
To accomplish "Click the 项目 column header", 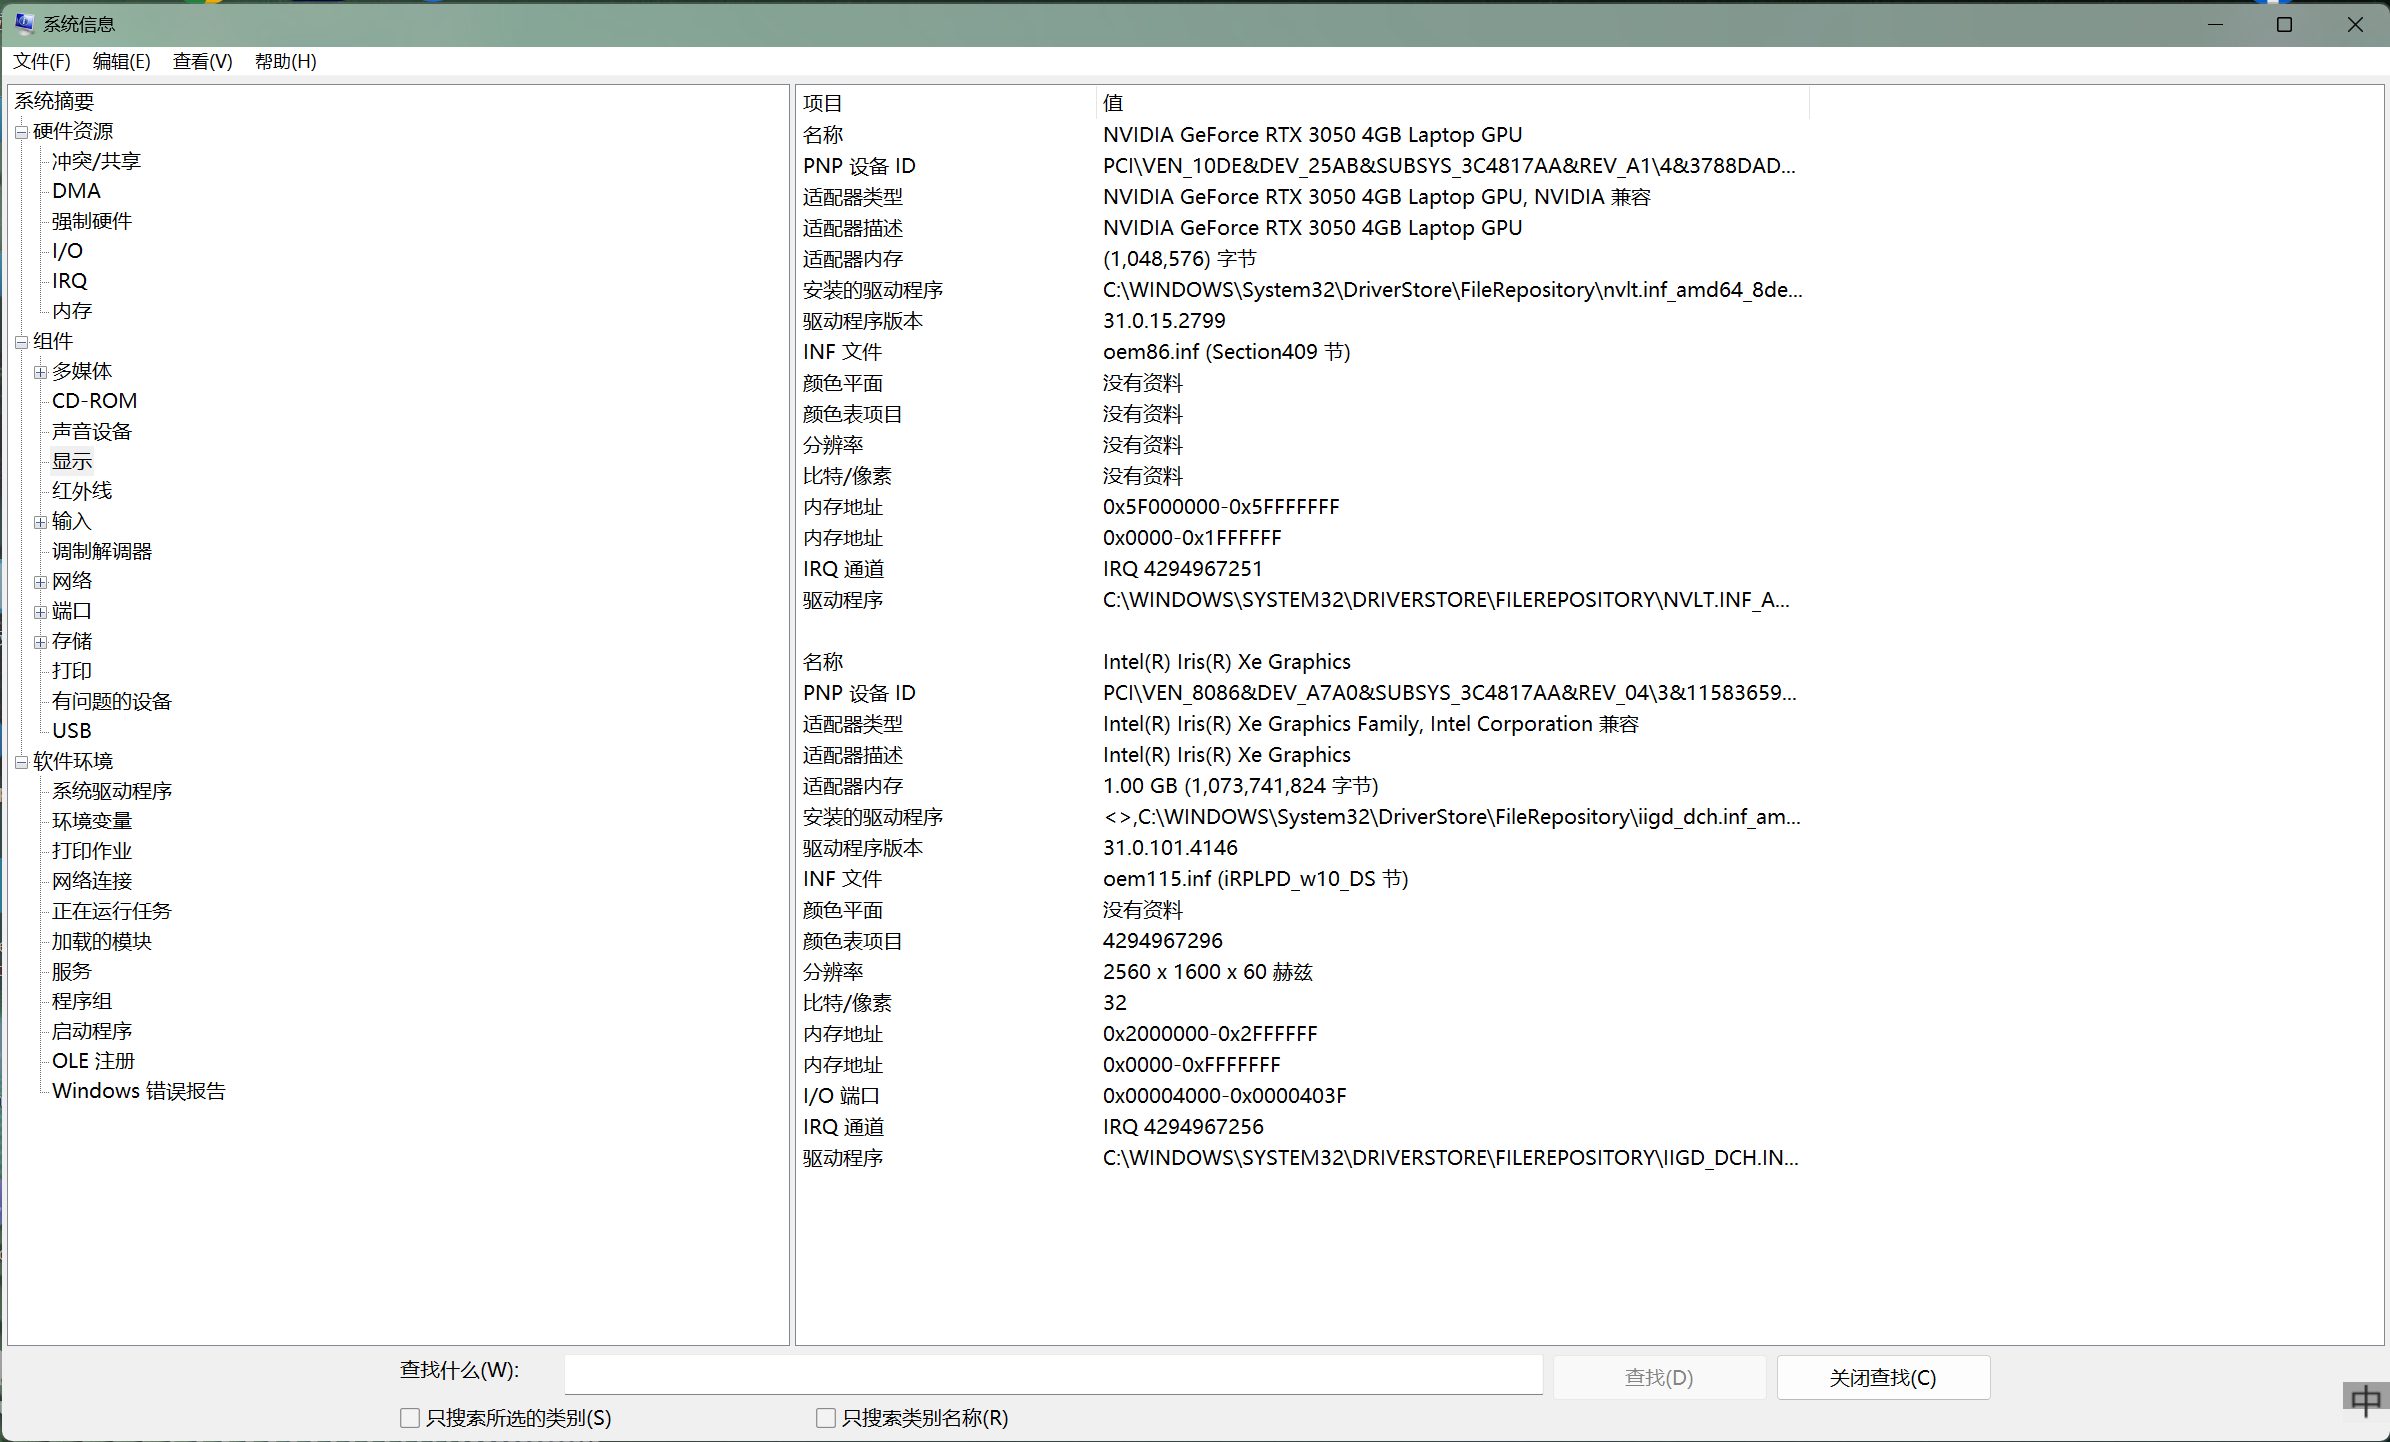I will [x=946, y=103].
